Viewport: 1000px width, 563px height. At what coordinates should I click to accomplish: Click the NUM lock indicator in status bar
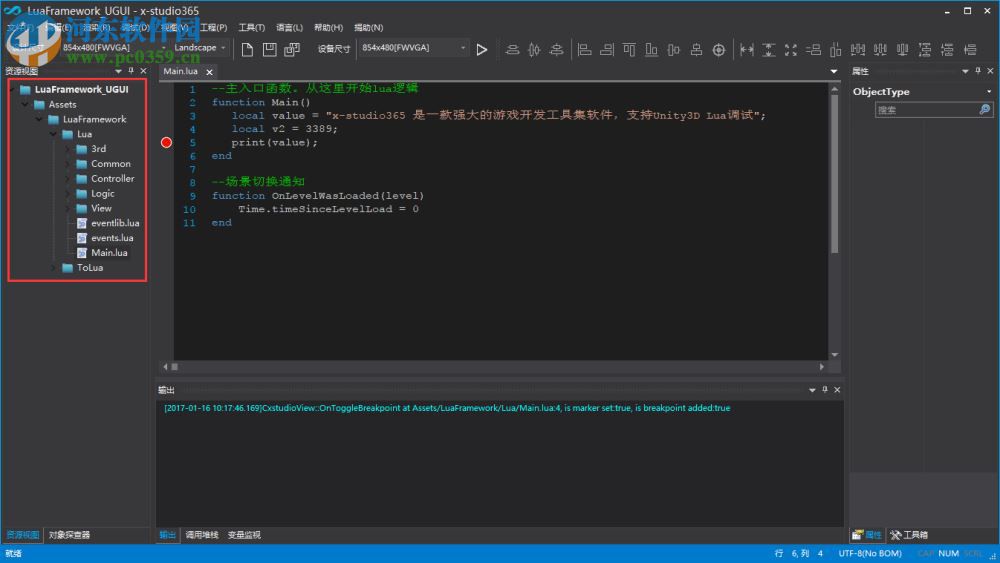(948, 553)
